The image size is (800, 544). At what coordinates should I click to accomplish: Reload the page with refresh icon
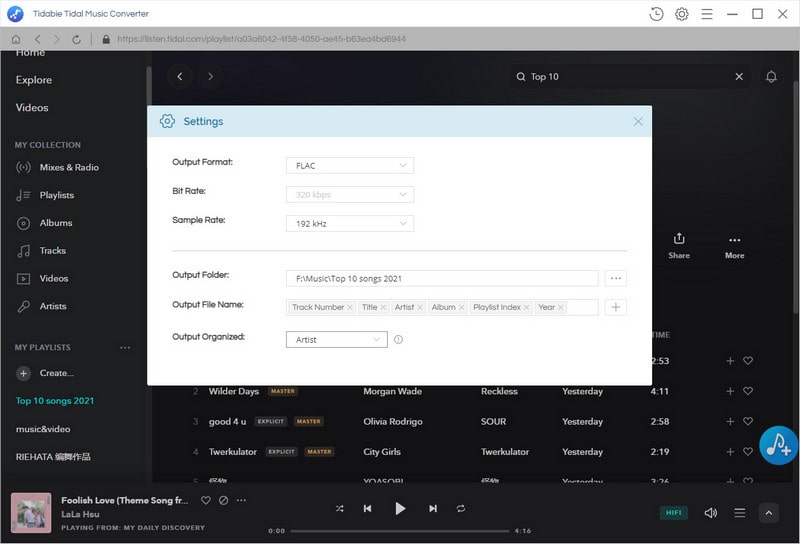click(x=77, y=39)
